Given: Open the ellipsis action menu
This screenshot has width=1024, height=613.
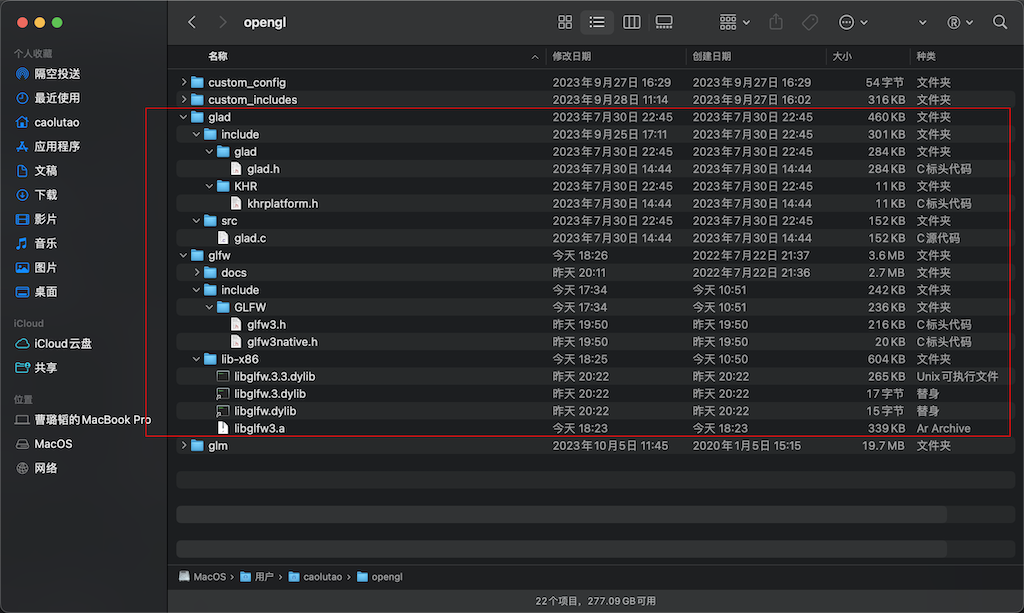Looking at the screenshot, I should [x=853, y=22].
